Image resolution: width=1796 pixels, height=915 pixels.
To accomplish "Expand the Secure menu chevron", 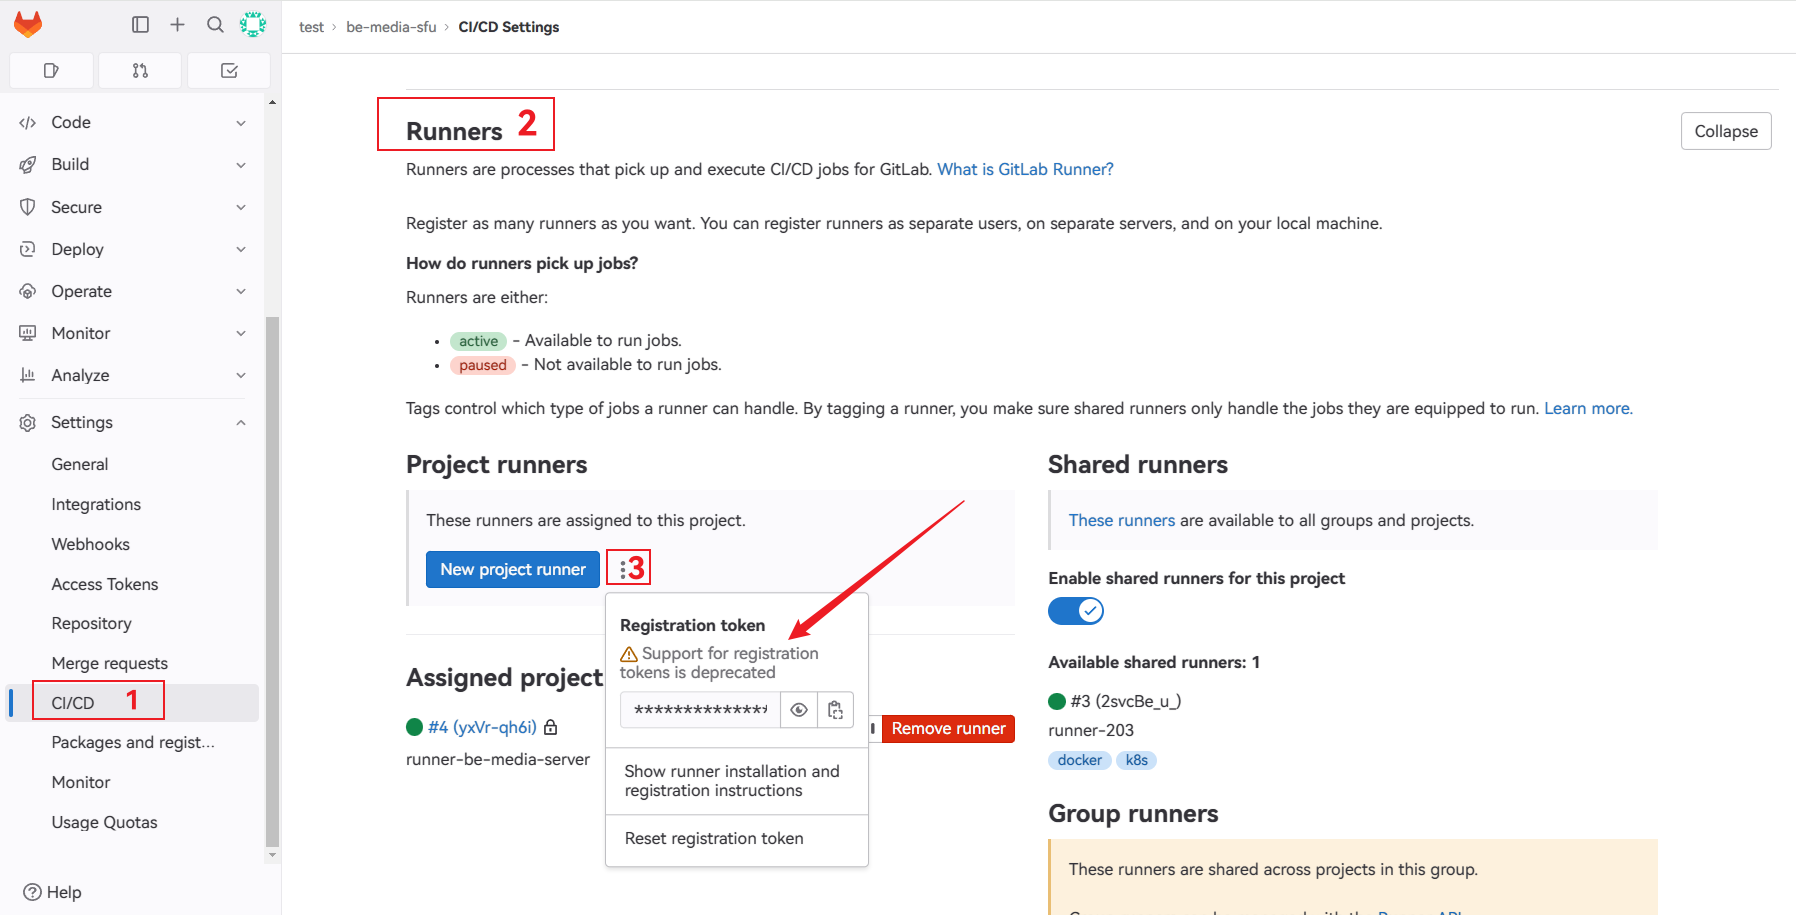I will [x=241, y=207].
